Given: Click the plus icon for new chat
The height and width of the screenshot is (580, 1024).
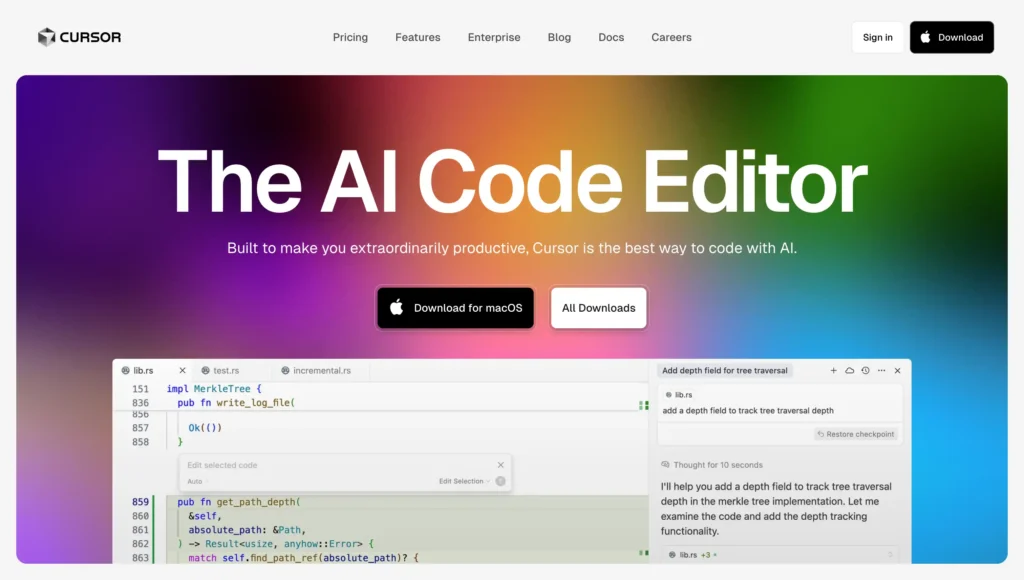Looking at the screenshot, I should (x=833, y=370).
